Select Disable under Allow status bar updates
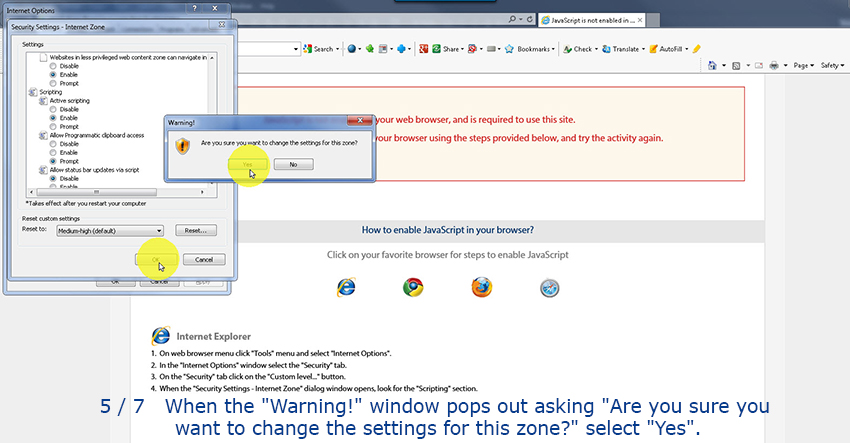 click(x=53, y=179)
